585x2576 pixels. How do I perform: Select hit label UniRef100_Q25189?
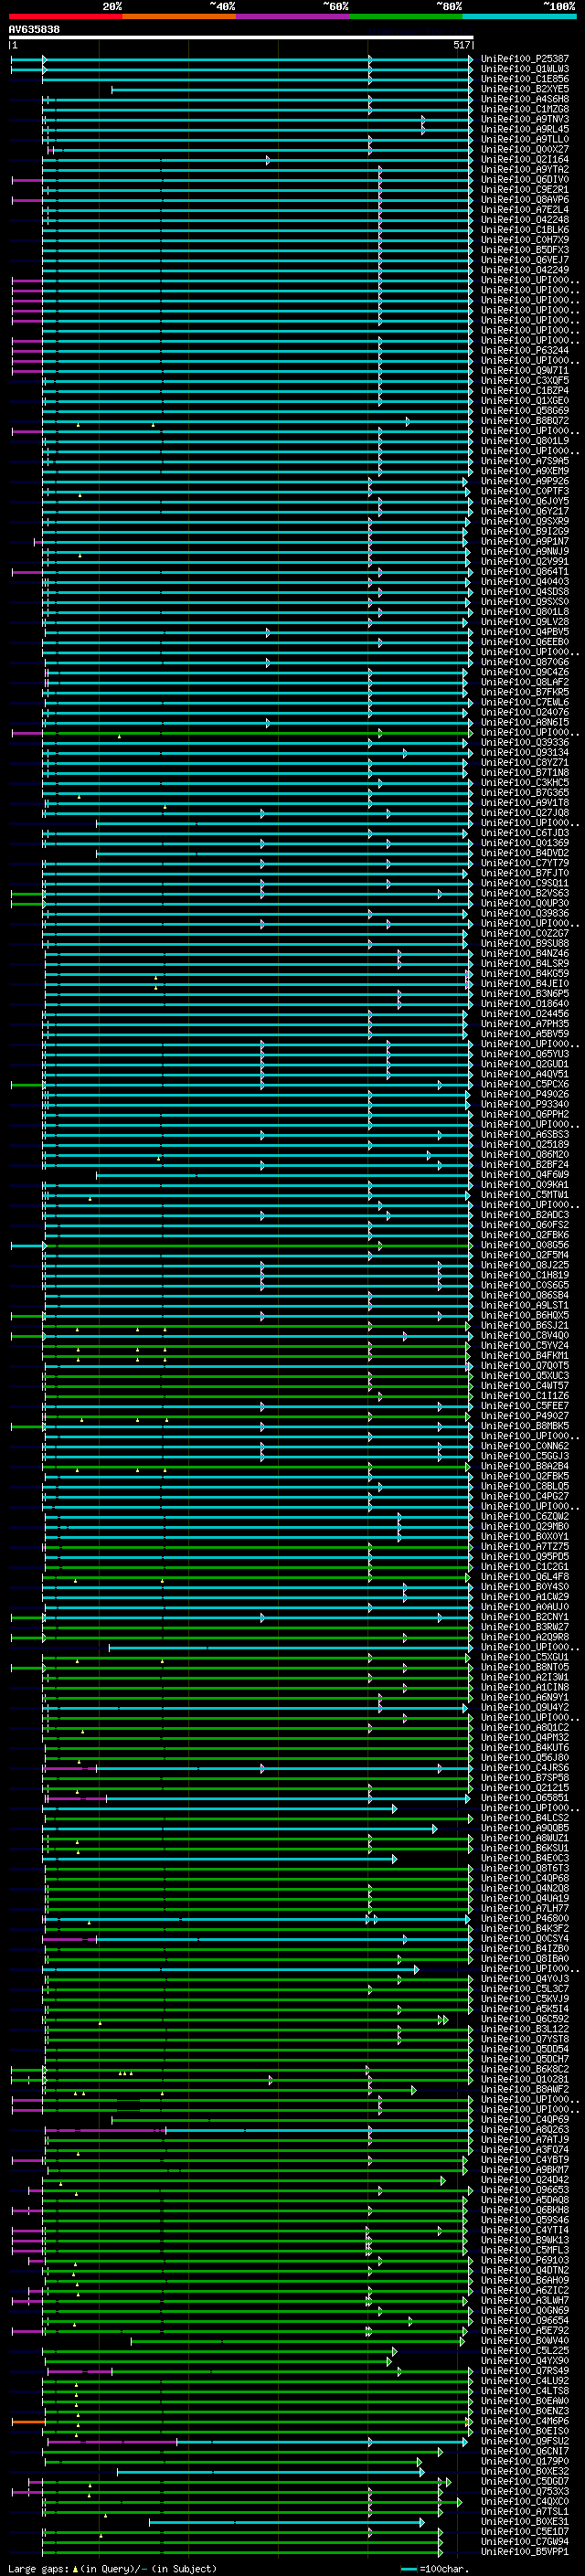(525, 1145)
